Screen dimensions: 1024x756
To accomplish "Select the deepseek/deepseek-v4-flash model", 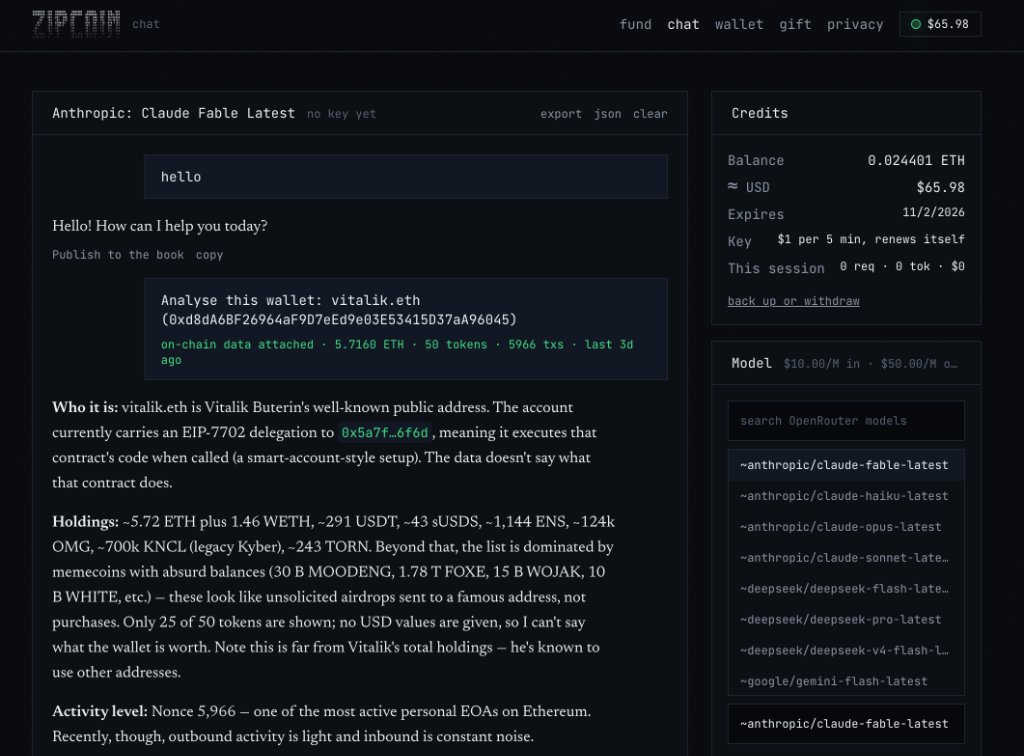I will click(846, 650).
